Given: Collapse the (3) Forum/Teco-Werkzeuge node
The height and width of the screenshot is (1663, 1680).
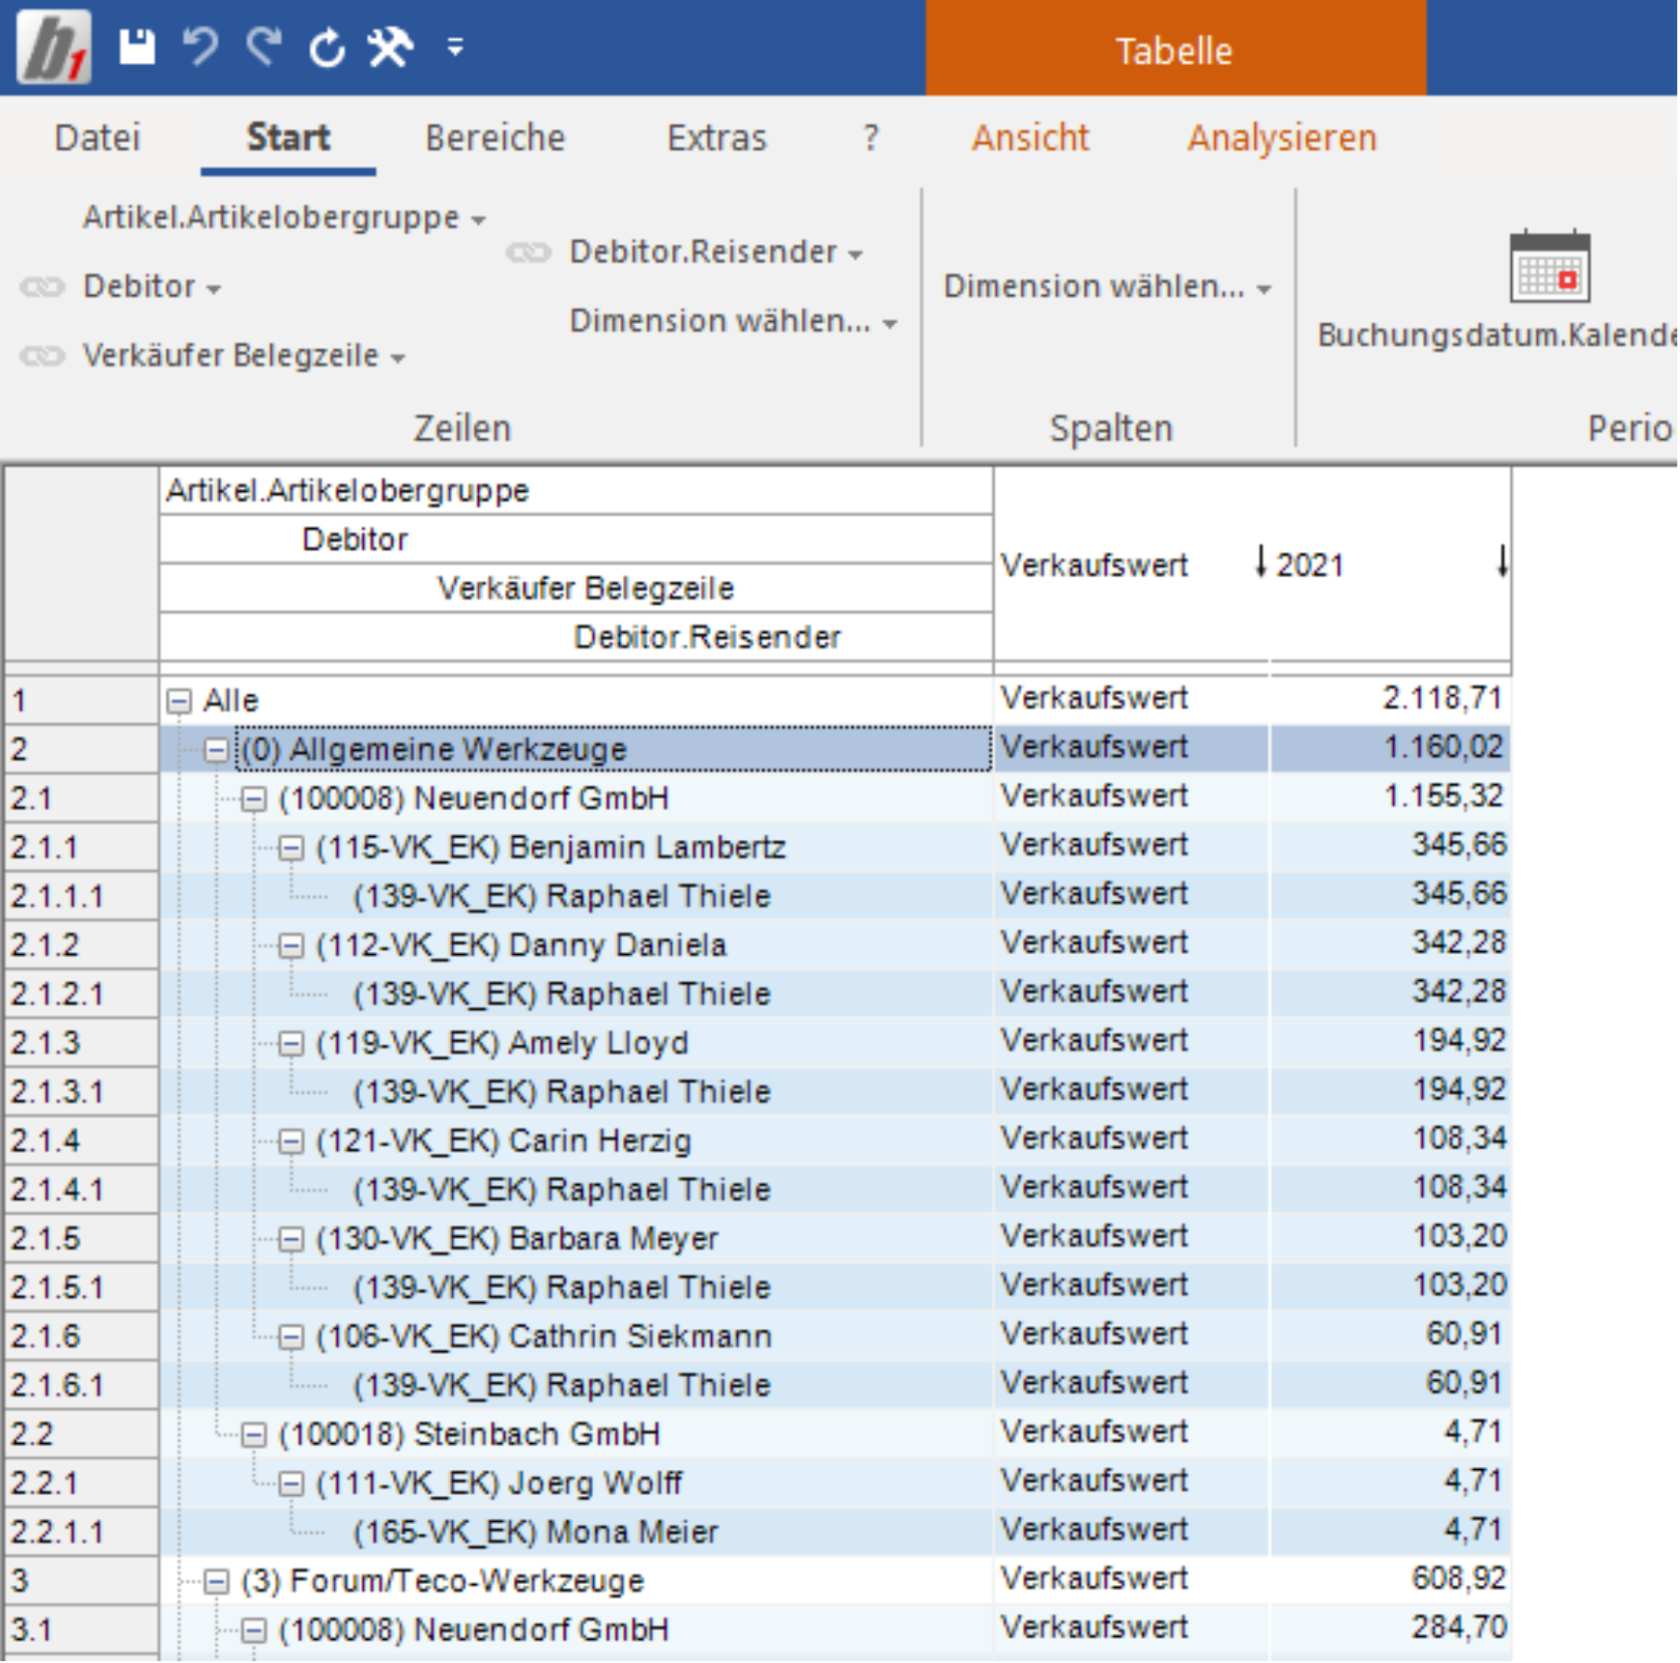Looking at the screenshot, I should (216, 1582).
